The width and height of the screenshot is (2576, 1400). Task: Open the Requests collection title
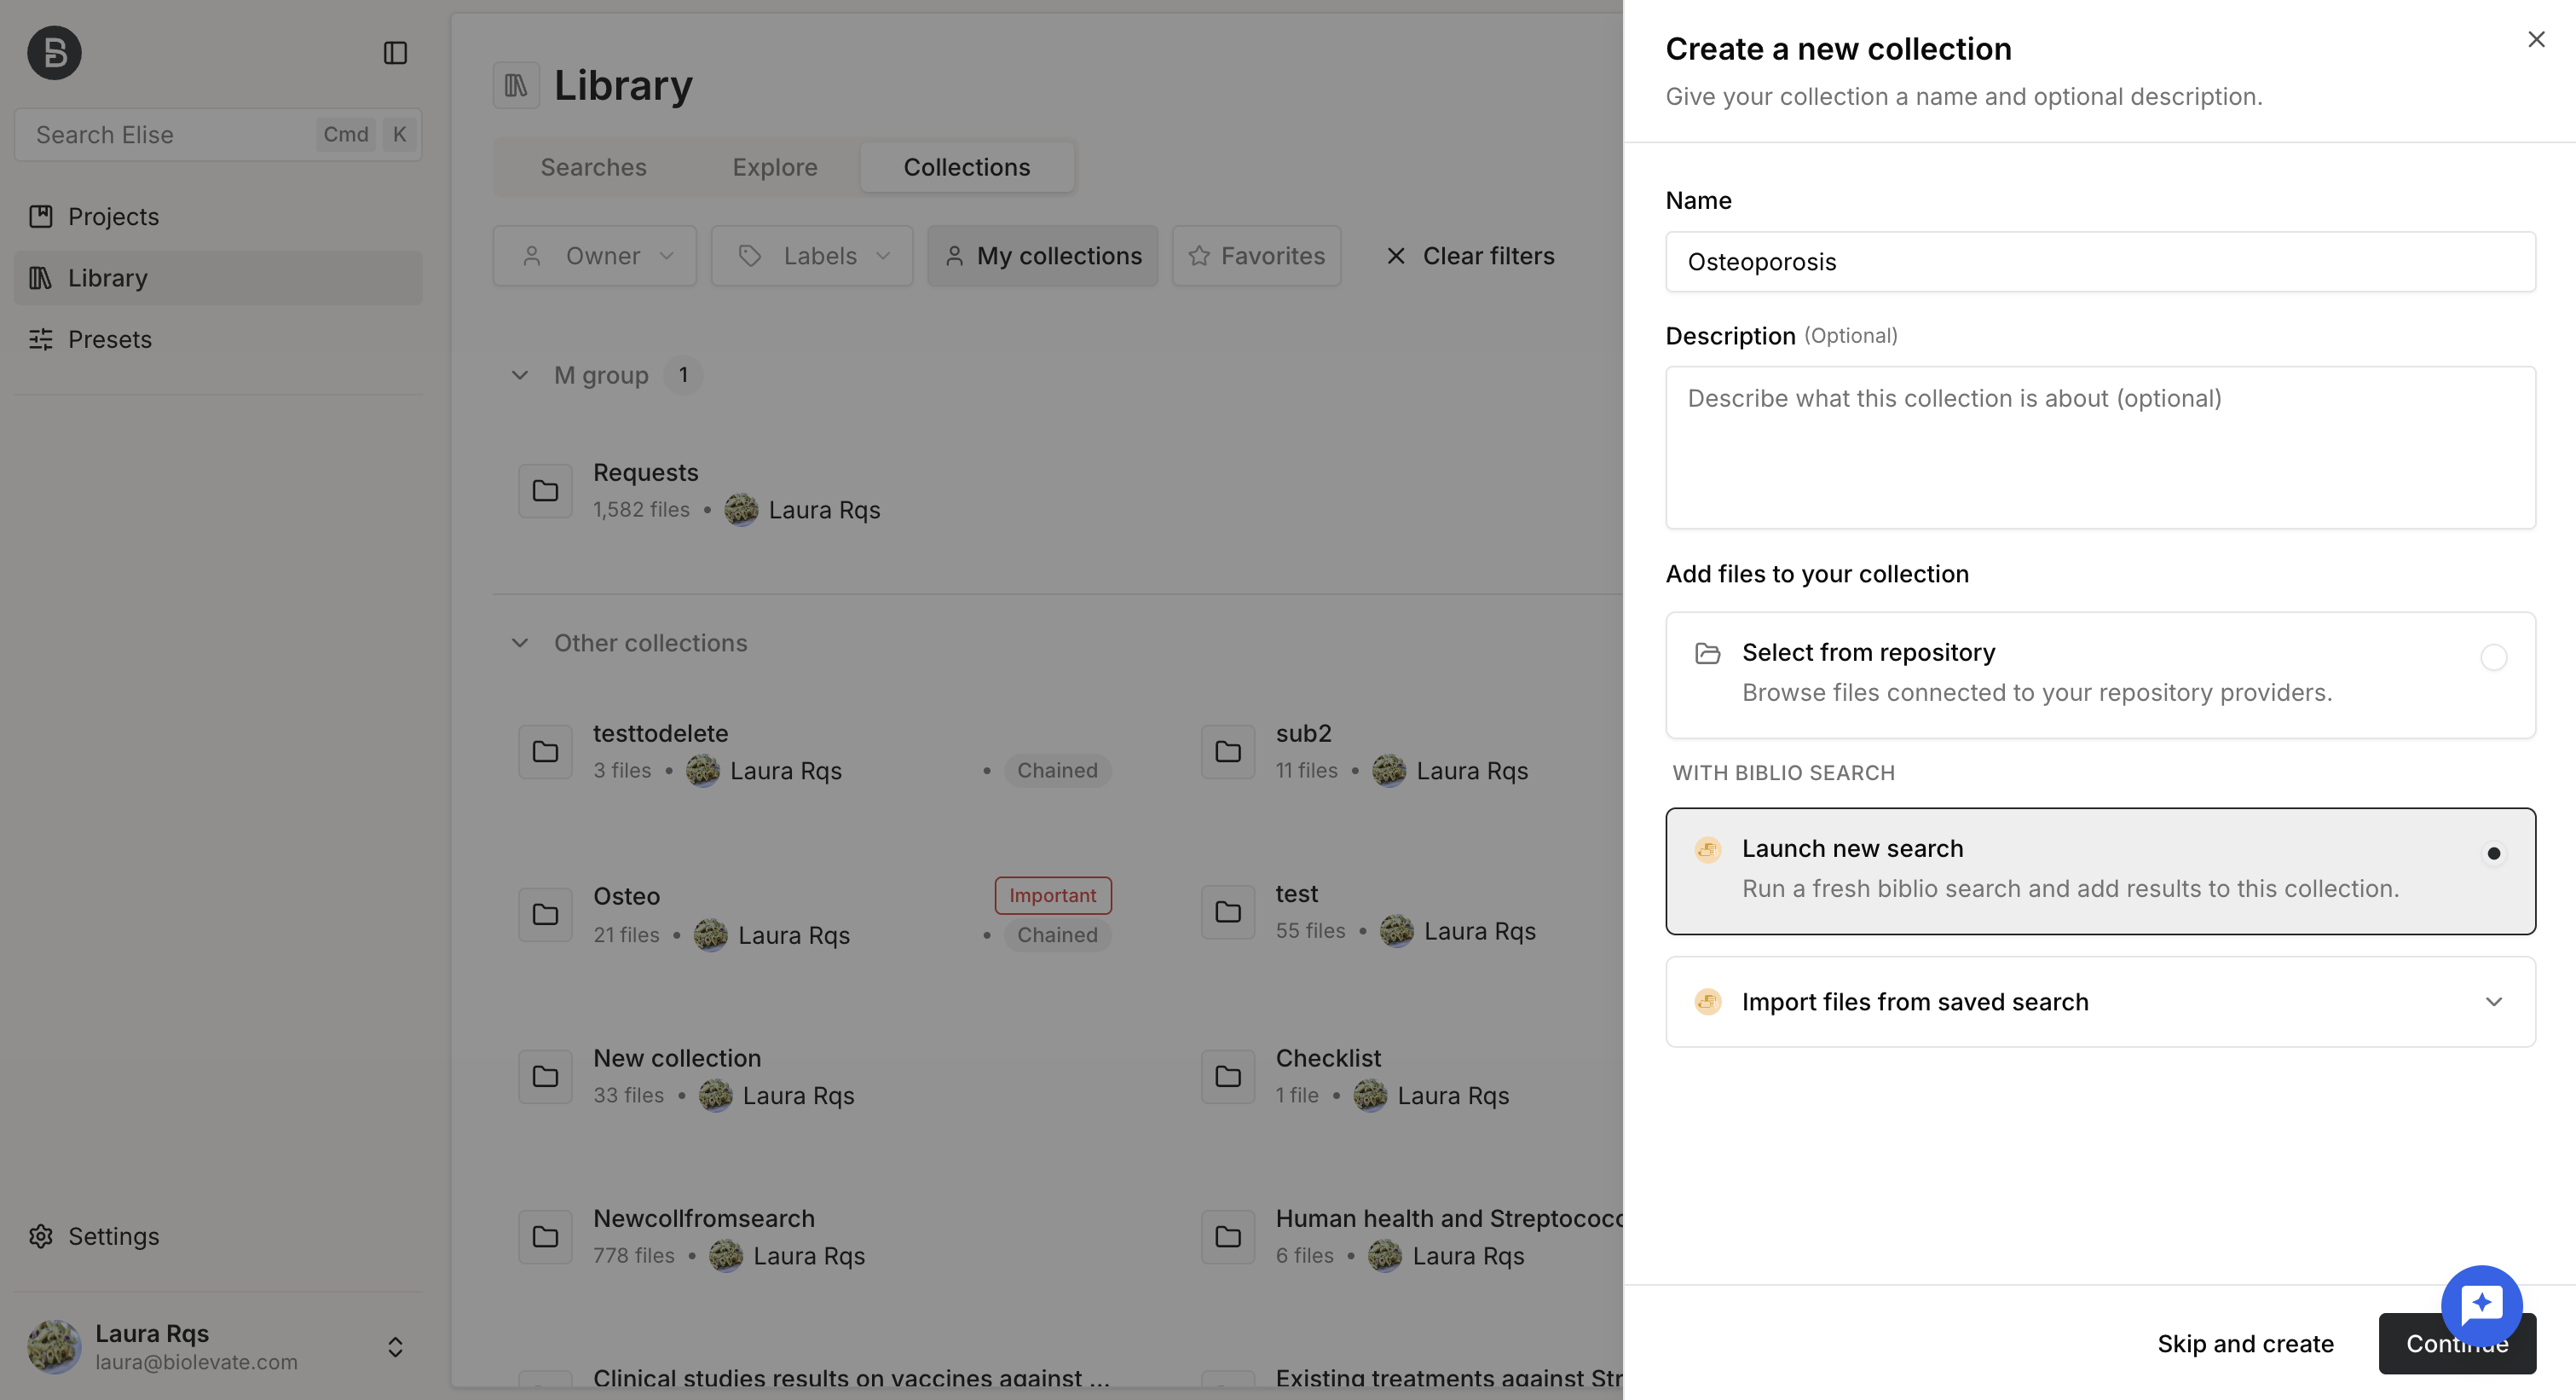646,472
